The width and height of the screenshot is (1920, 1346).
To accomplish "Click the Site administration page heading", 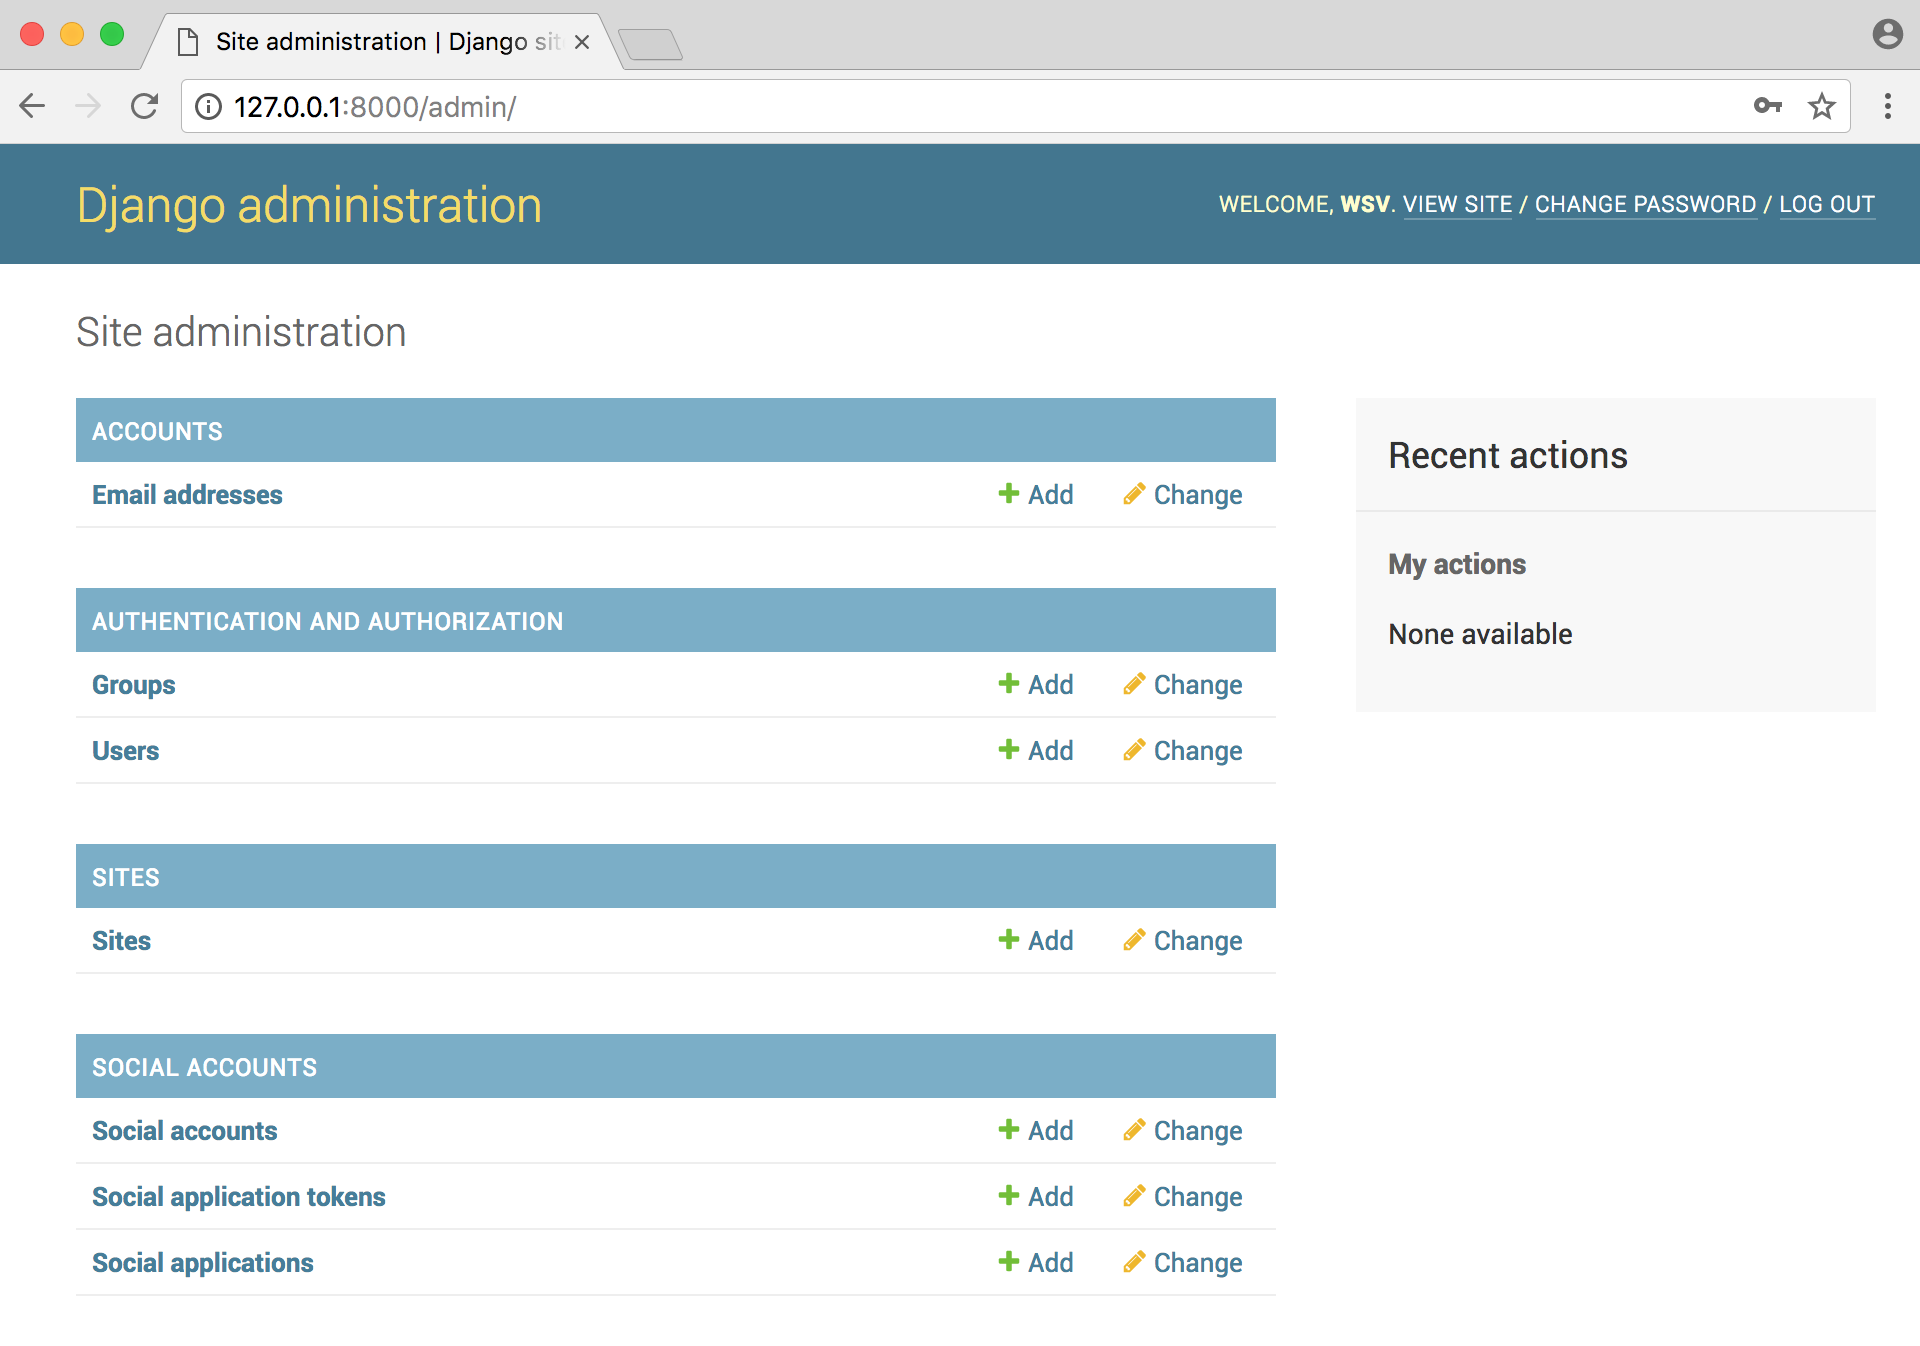I will coord(241,332).
